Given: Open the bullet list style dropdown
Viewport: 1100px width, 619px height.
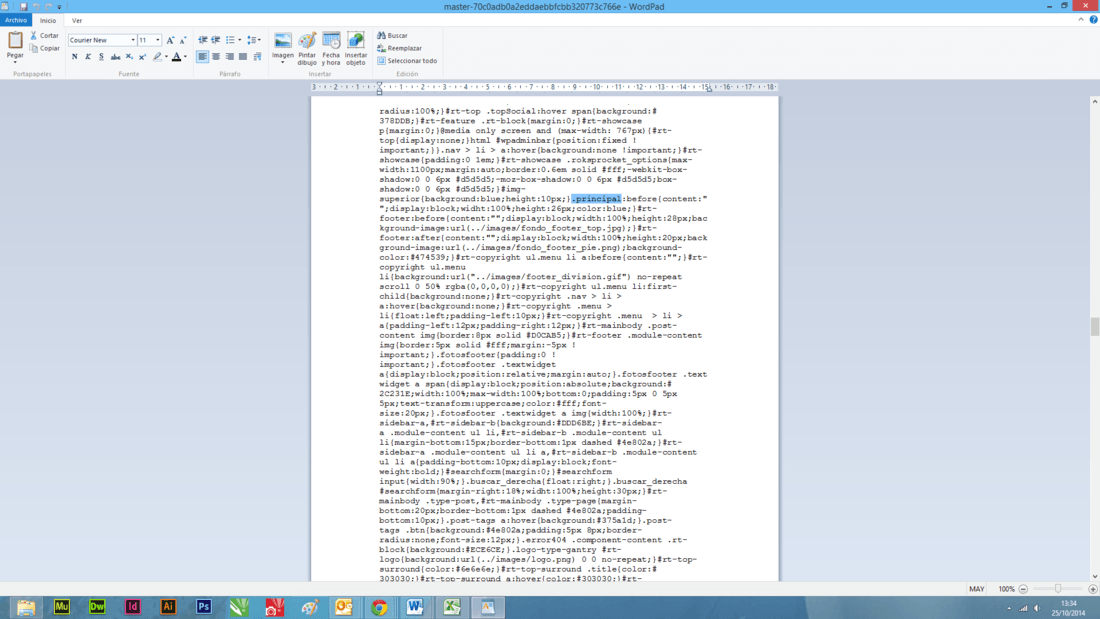Looking at the screenshot, I should point(239,40).
